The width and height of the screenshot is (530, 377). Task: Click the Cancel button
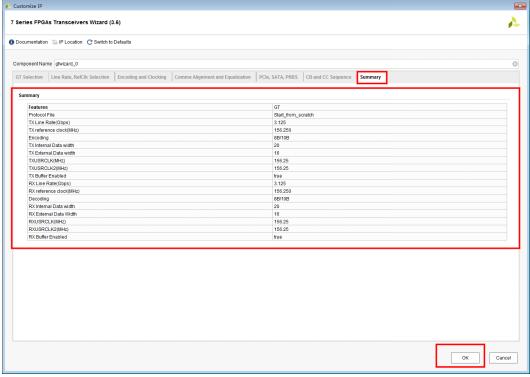[x=503, y=358]
